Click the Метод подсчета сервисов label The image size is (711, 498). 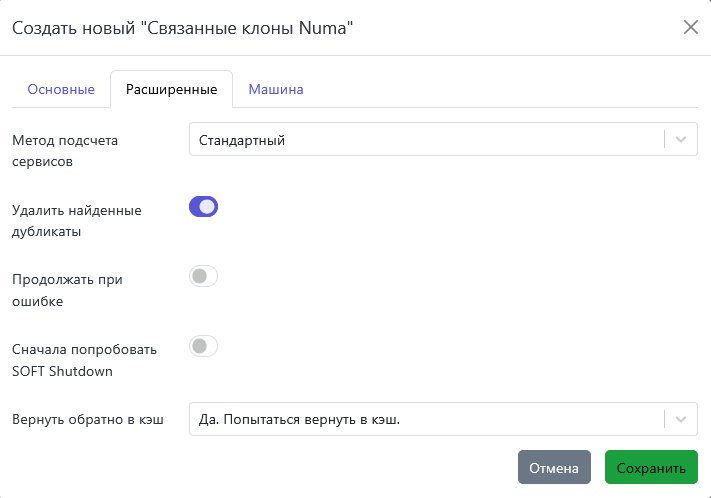point(65,151)
